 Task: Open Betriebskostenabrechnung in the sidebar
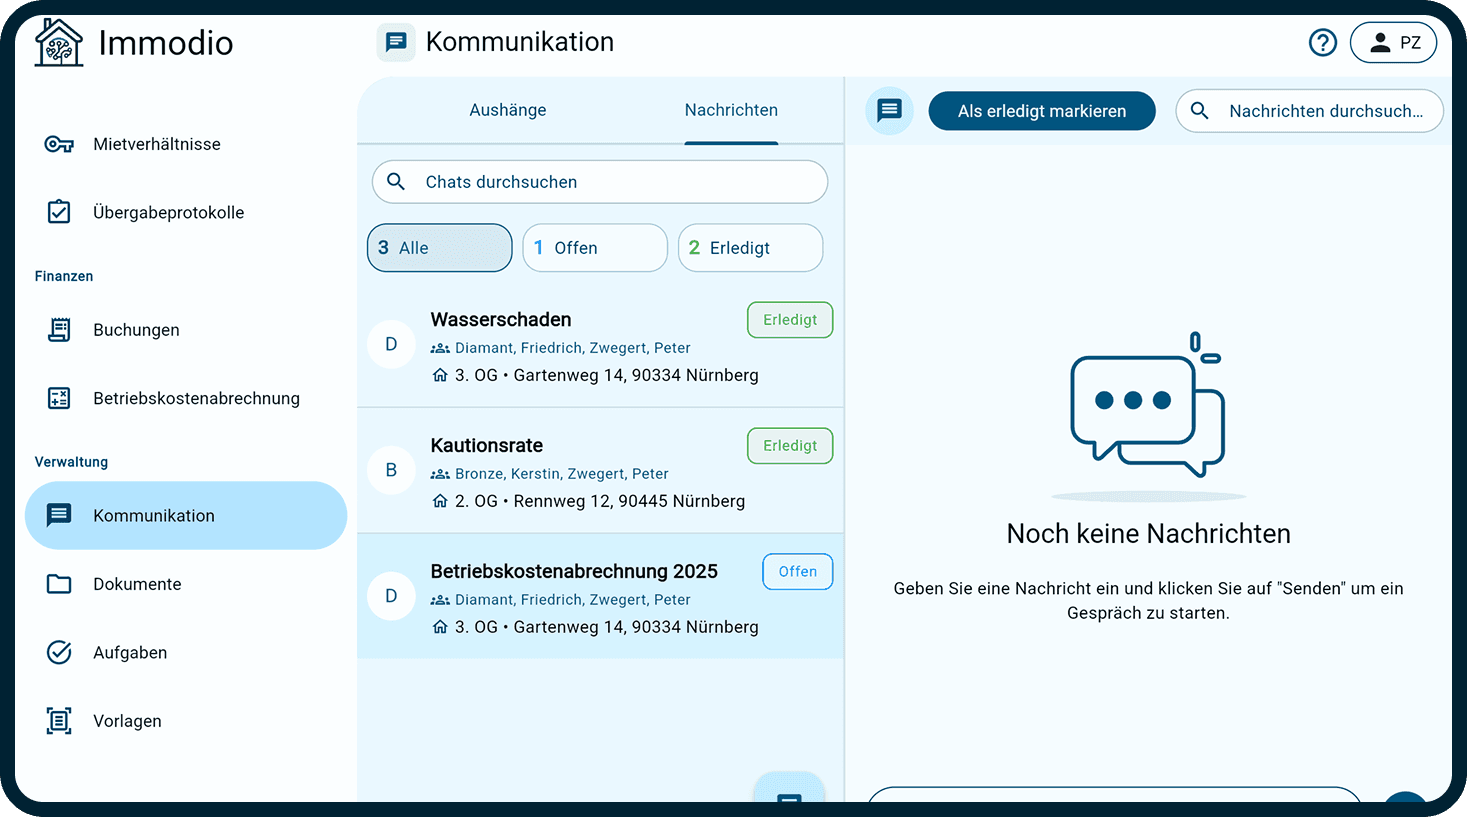point(186,398)
